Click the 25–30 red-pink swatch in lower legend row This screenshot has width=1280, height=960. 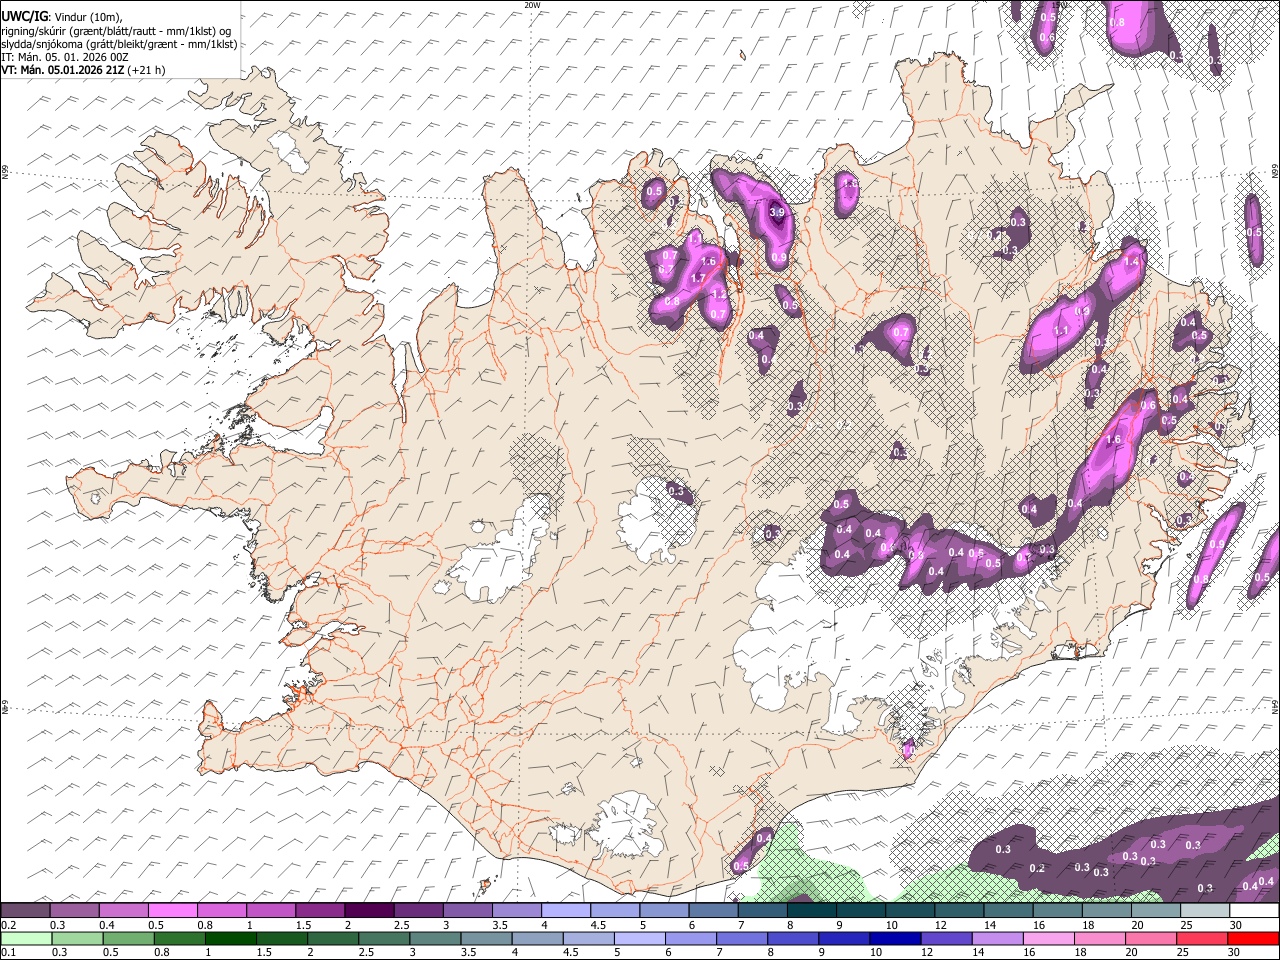pos(1203,938)
